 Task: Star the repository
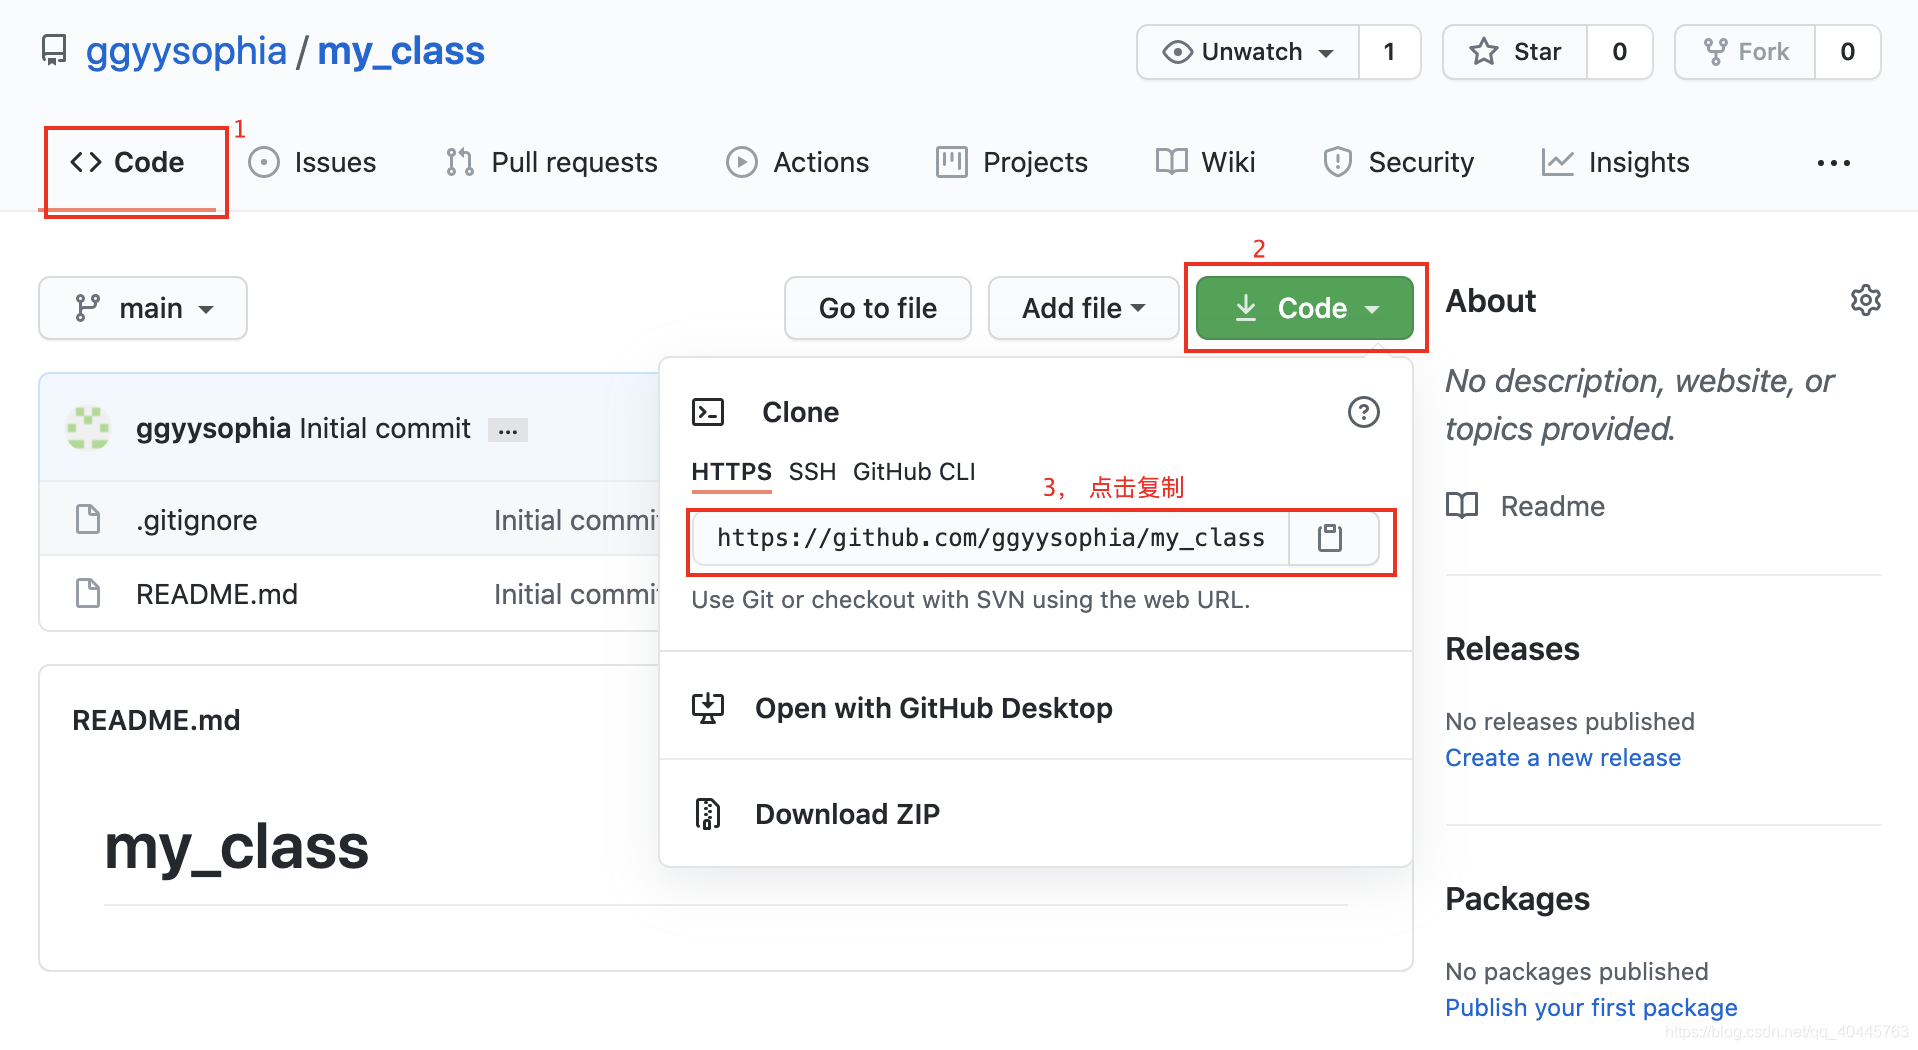pyautogui.click(x=1515, y=52)
